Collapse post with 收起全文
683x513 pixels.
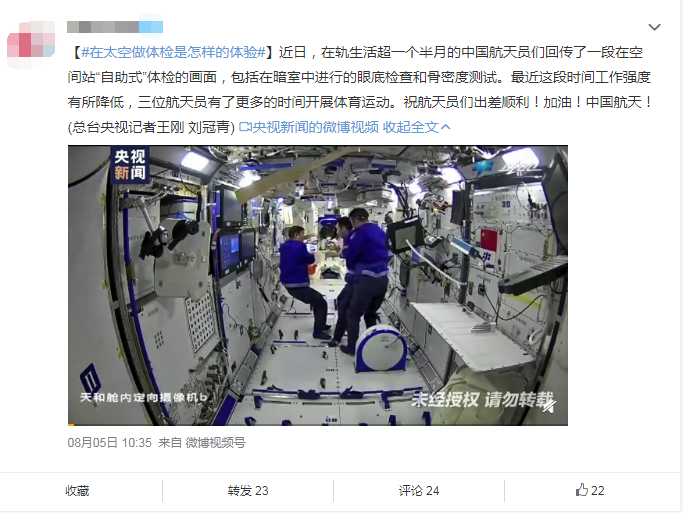click(x=410, y=127)
